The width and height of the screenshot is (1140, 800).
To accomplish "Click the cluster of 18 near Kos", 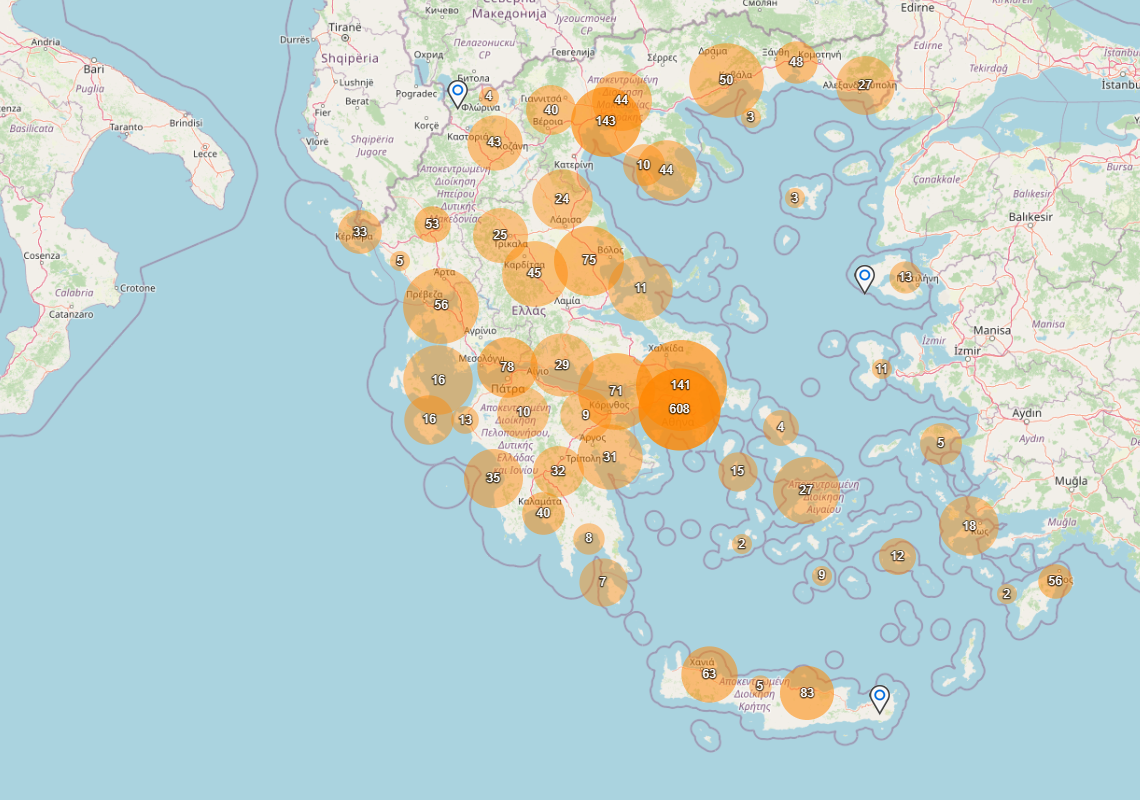I will (968, 524).
